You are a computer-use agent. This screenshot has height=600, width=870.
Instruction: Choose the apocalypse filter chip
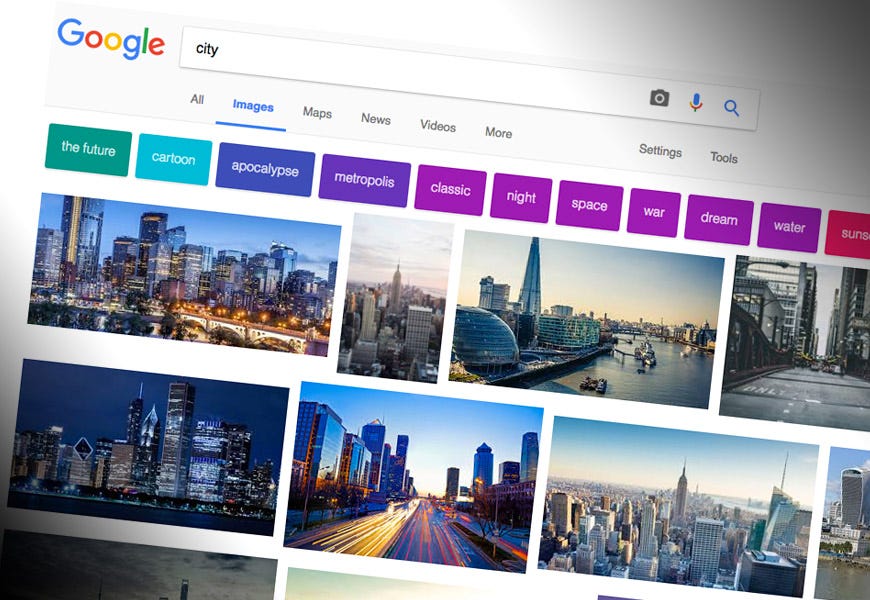click(265, 169)
